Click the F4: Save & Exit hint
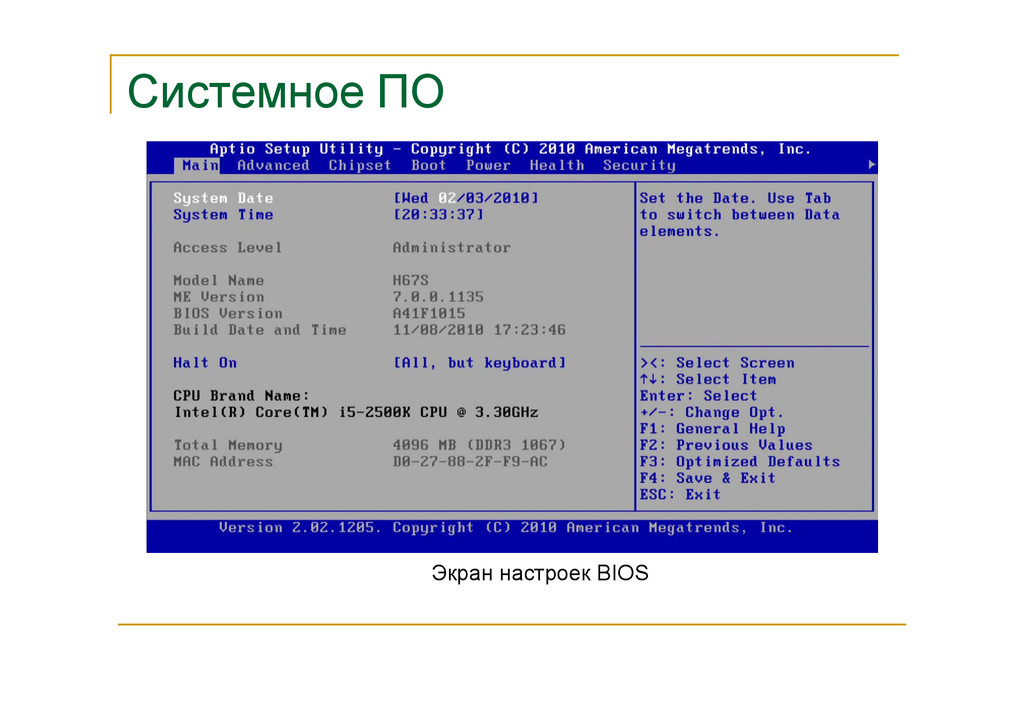 tap(708, 479)
